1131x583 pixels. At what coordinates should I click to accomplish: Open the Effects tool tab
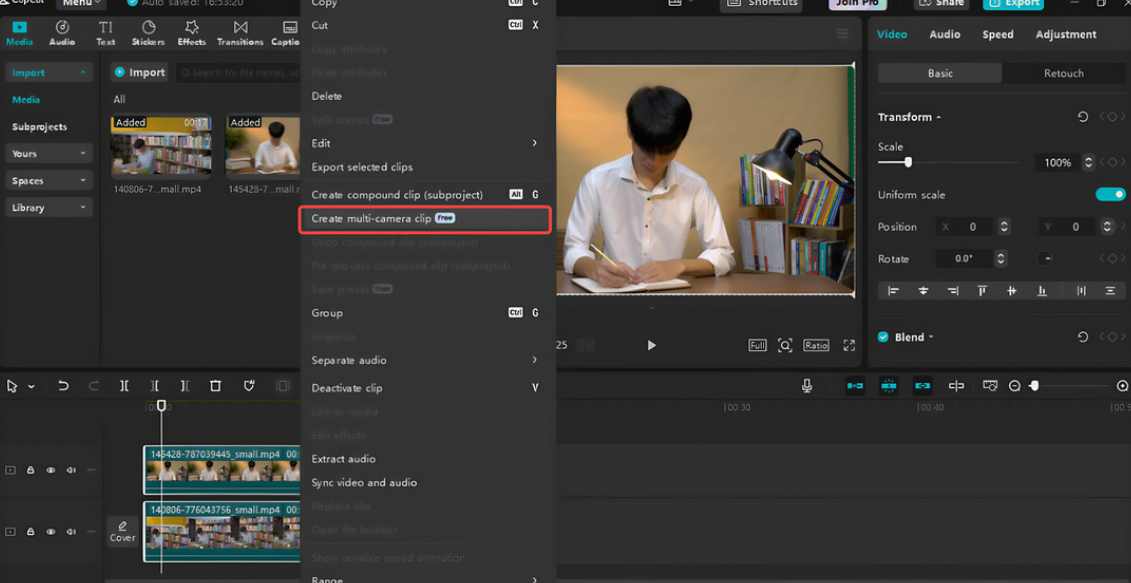[x=192, y=33]
